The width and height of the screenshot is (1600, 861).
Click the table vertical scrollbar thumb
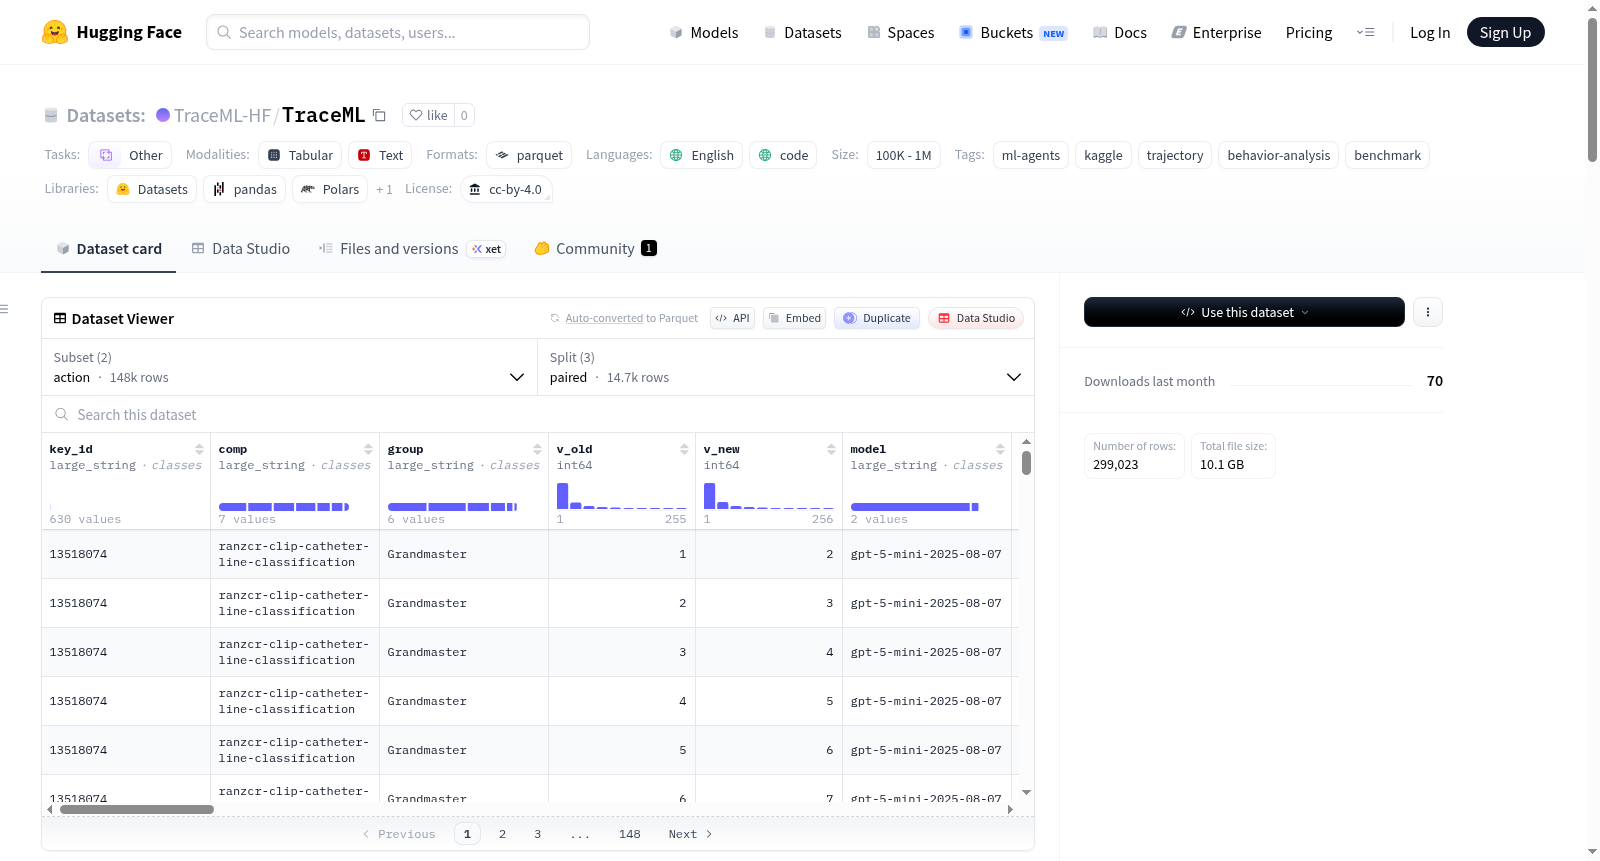click(x=1026, y=463)
